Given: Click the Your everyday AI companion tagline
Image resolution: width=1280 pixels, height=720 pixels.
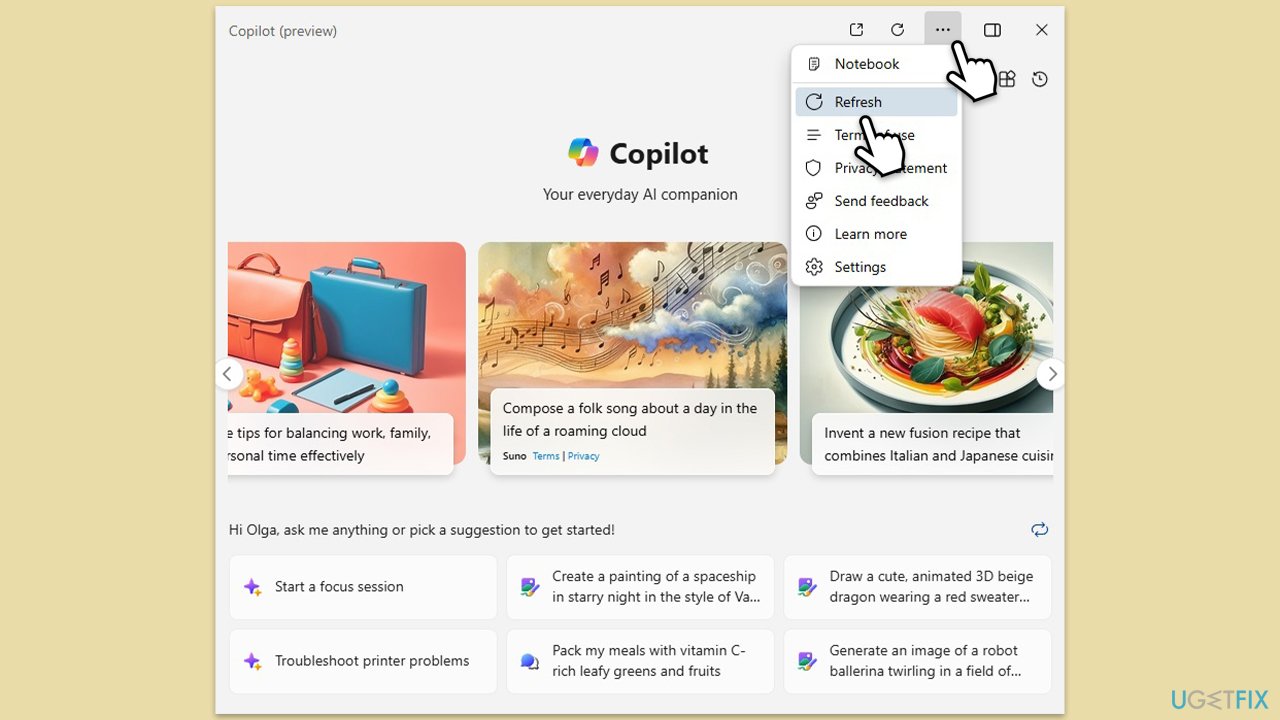Looking at the screenshot, I should click(640, 194).
